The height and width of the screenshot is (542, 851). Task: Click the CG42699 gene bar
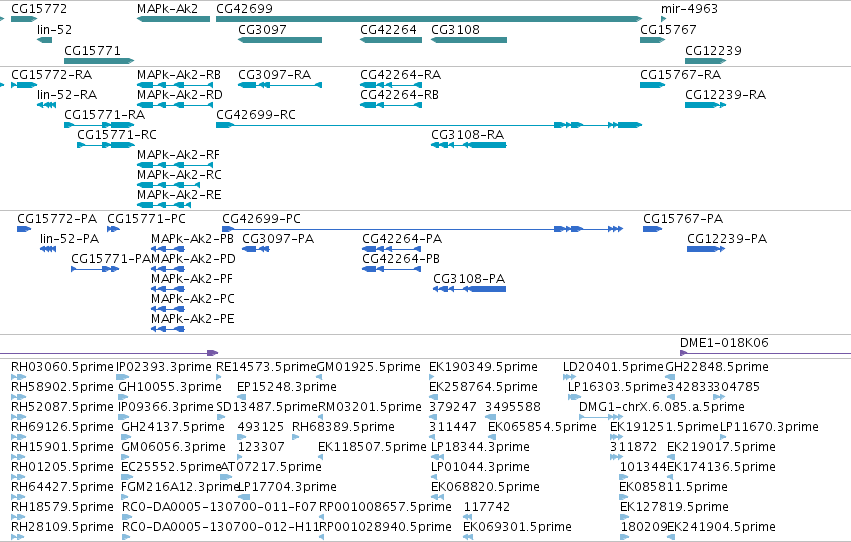coord(429,19)
